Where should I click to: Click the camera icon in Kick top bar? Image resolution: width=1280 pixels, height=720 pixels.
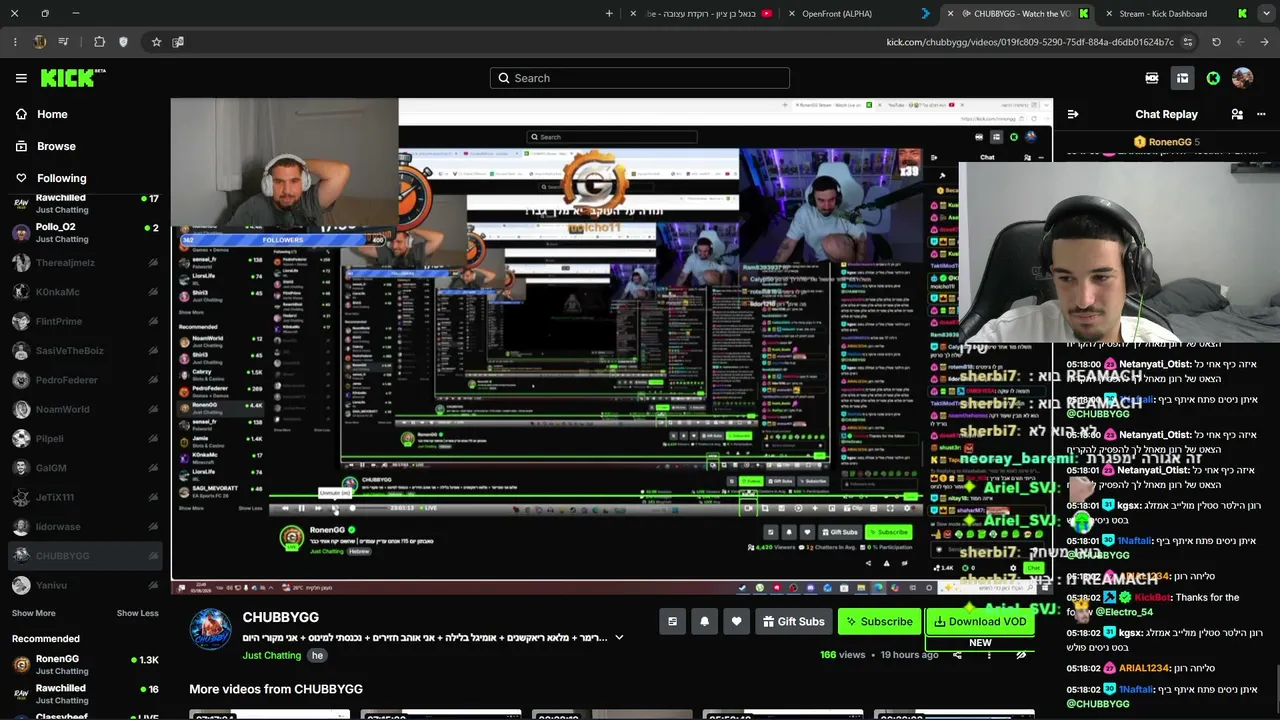pyautogui.click(x=1152, y=78)
